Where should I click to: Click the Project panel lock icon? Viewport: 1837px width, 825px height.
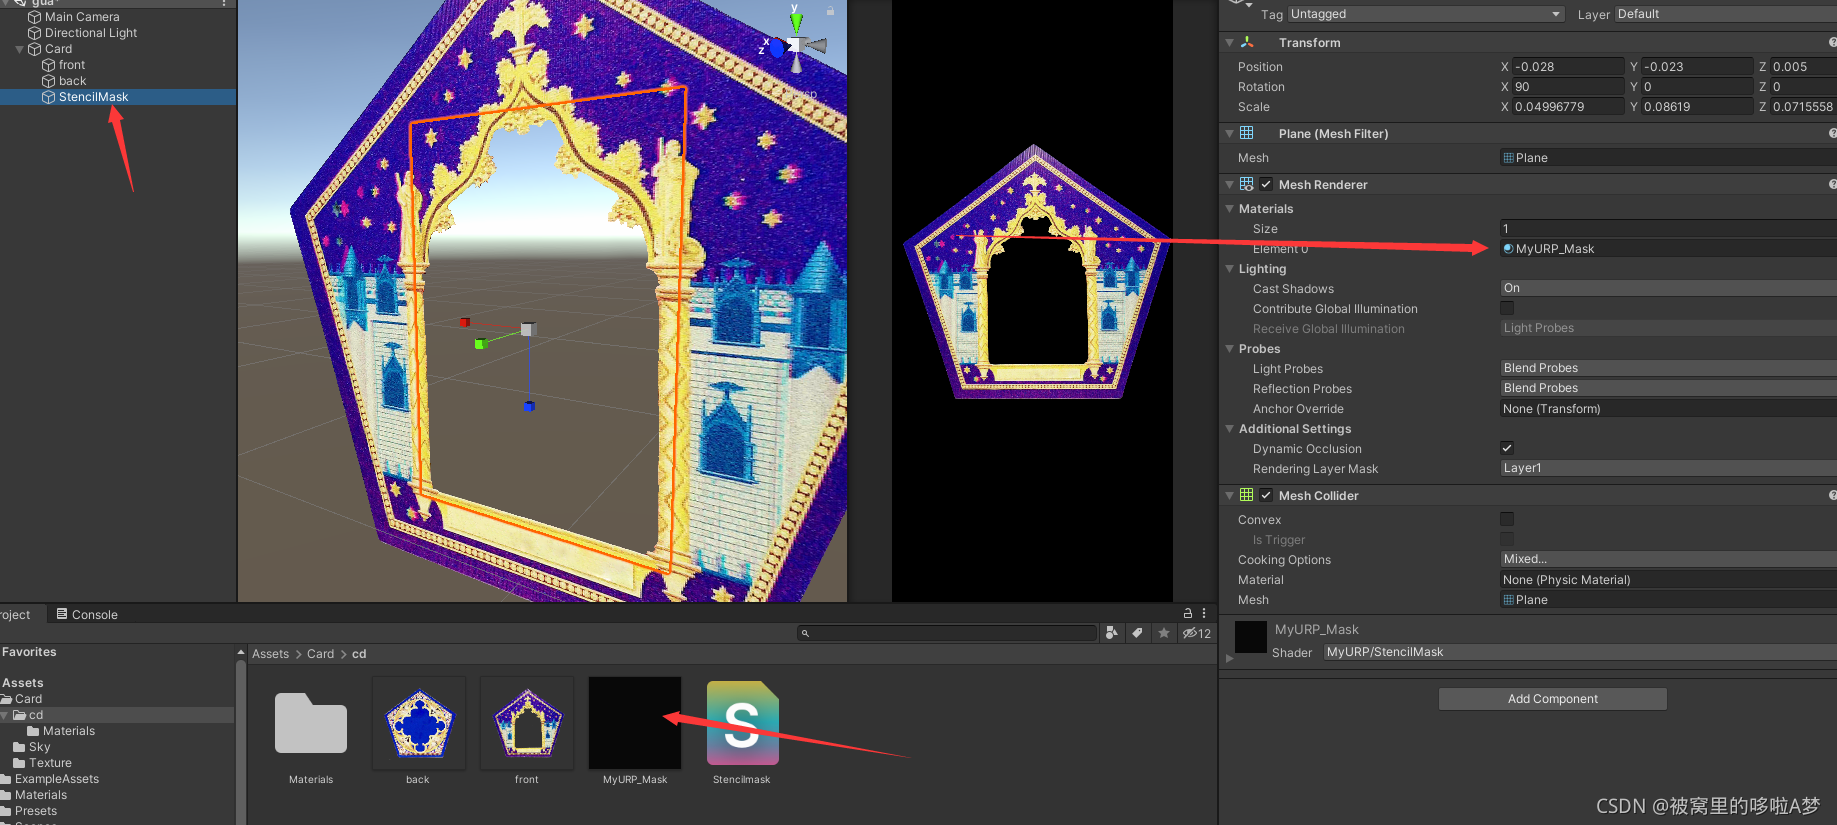pos(1188,613)
